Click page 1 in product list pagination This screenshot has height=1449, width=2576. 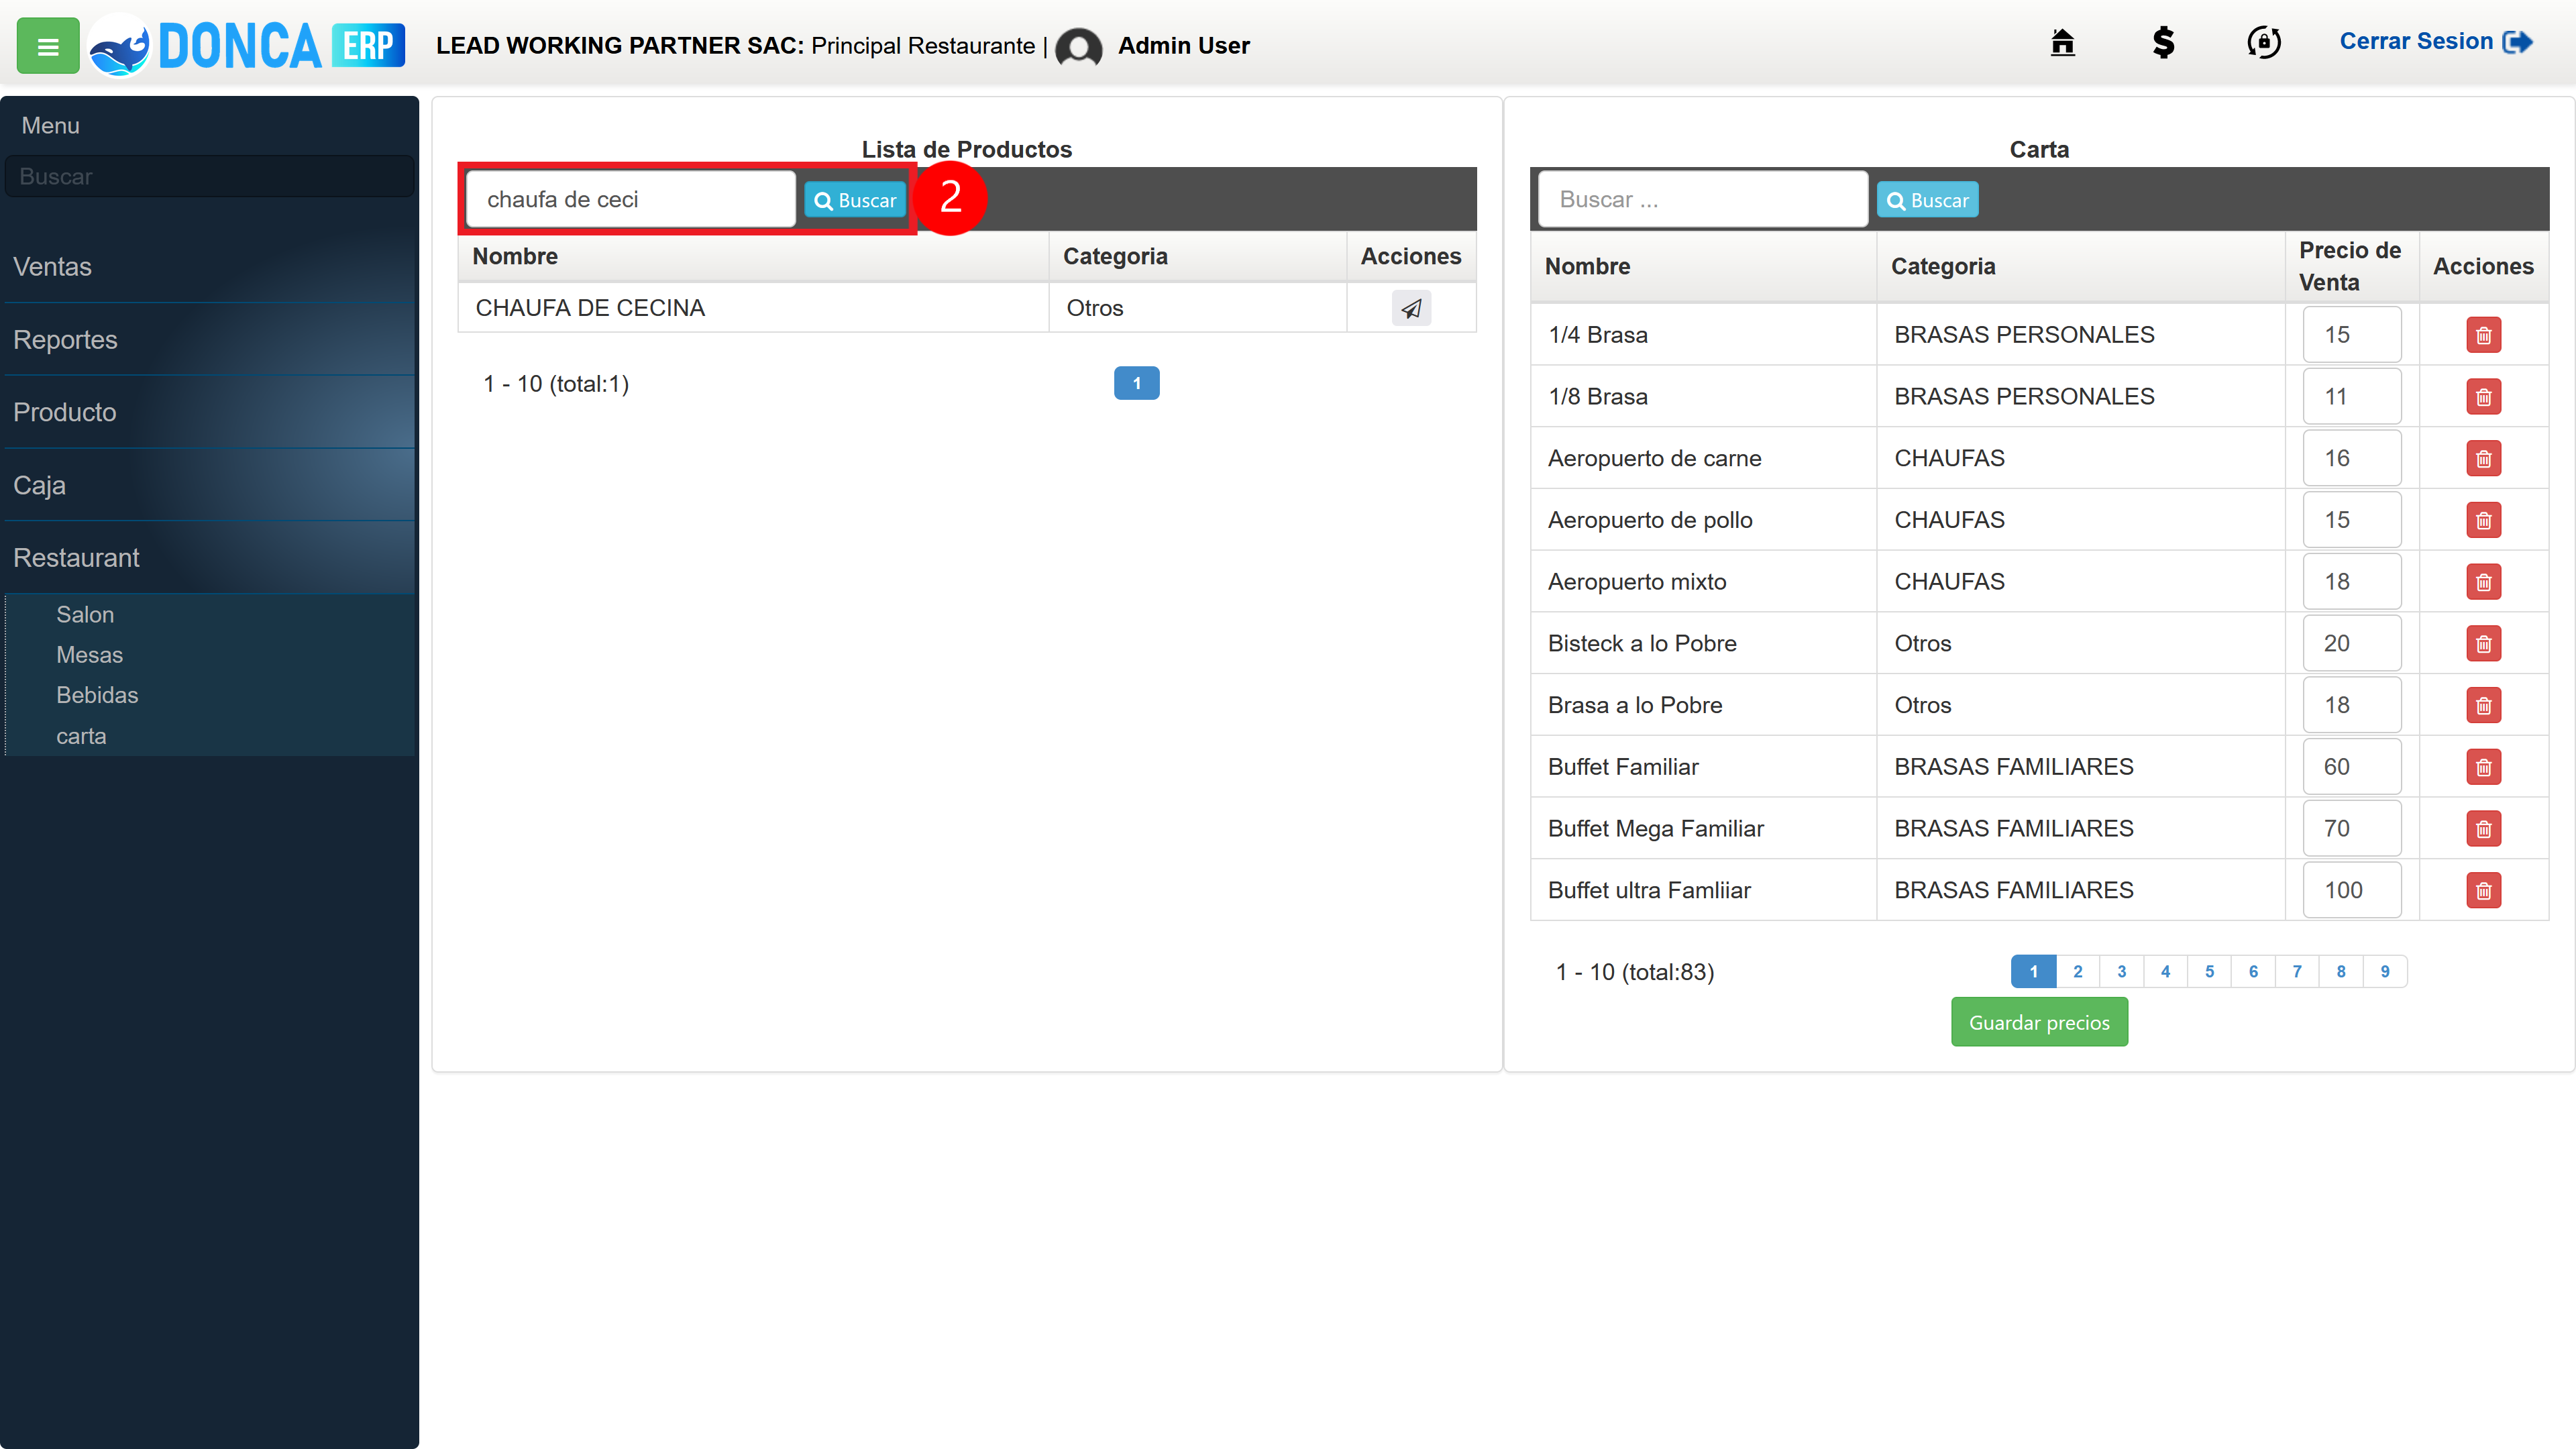click(x=1136, y=383)
